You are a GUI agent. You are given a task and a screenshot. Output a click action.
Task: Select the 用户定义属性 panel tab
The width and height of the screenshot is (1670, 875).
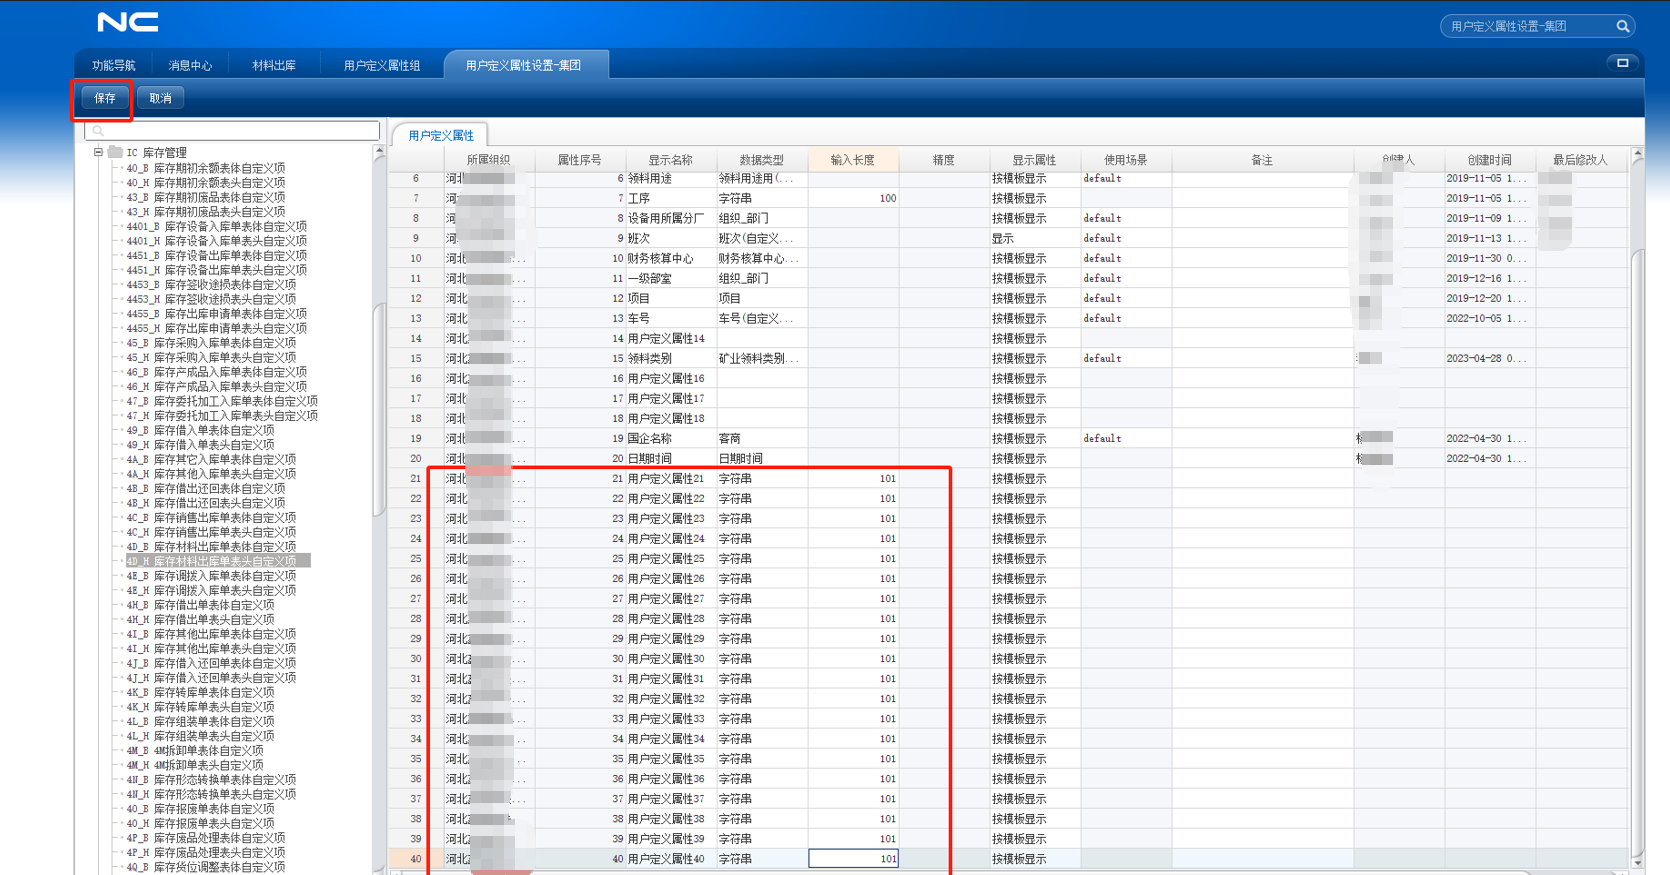pos(441,135)
